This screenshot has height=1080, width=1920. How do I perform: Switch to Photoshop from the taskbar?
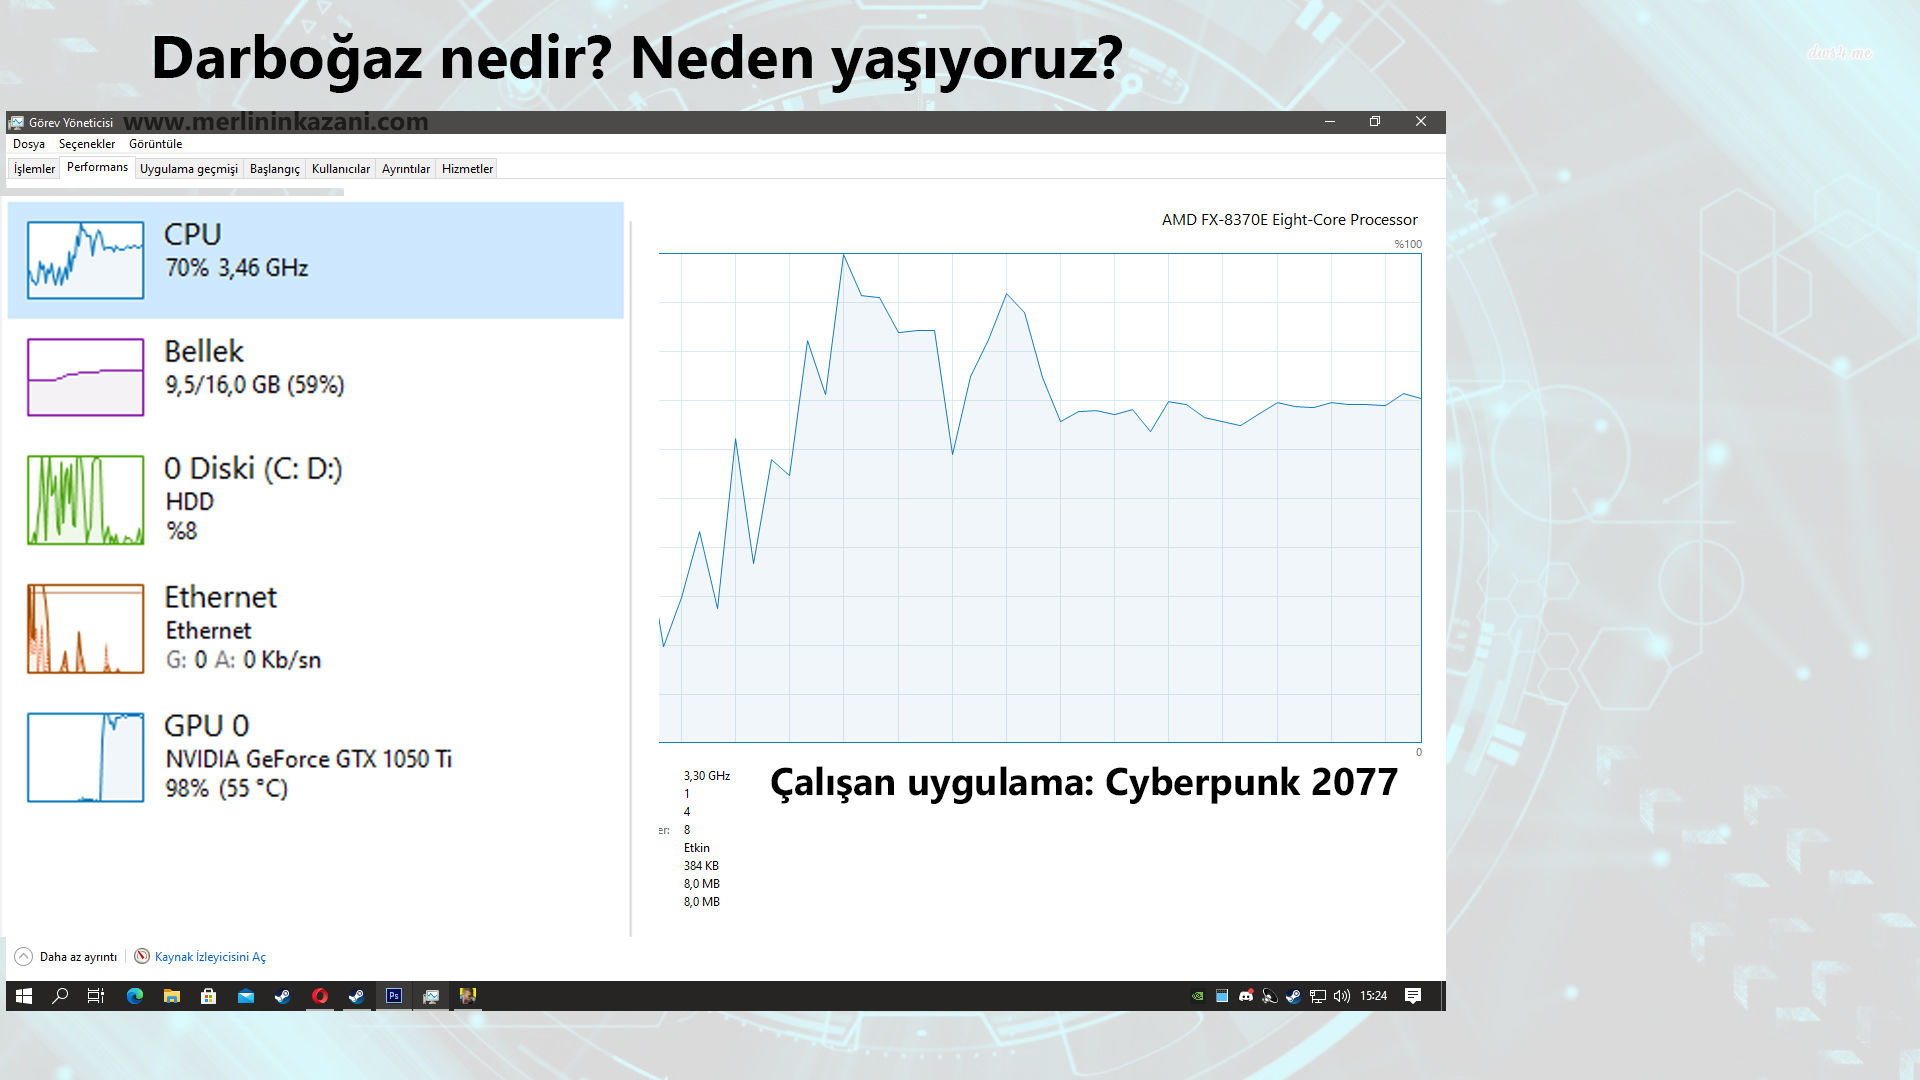point(394,996)
